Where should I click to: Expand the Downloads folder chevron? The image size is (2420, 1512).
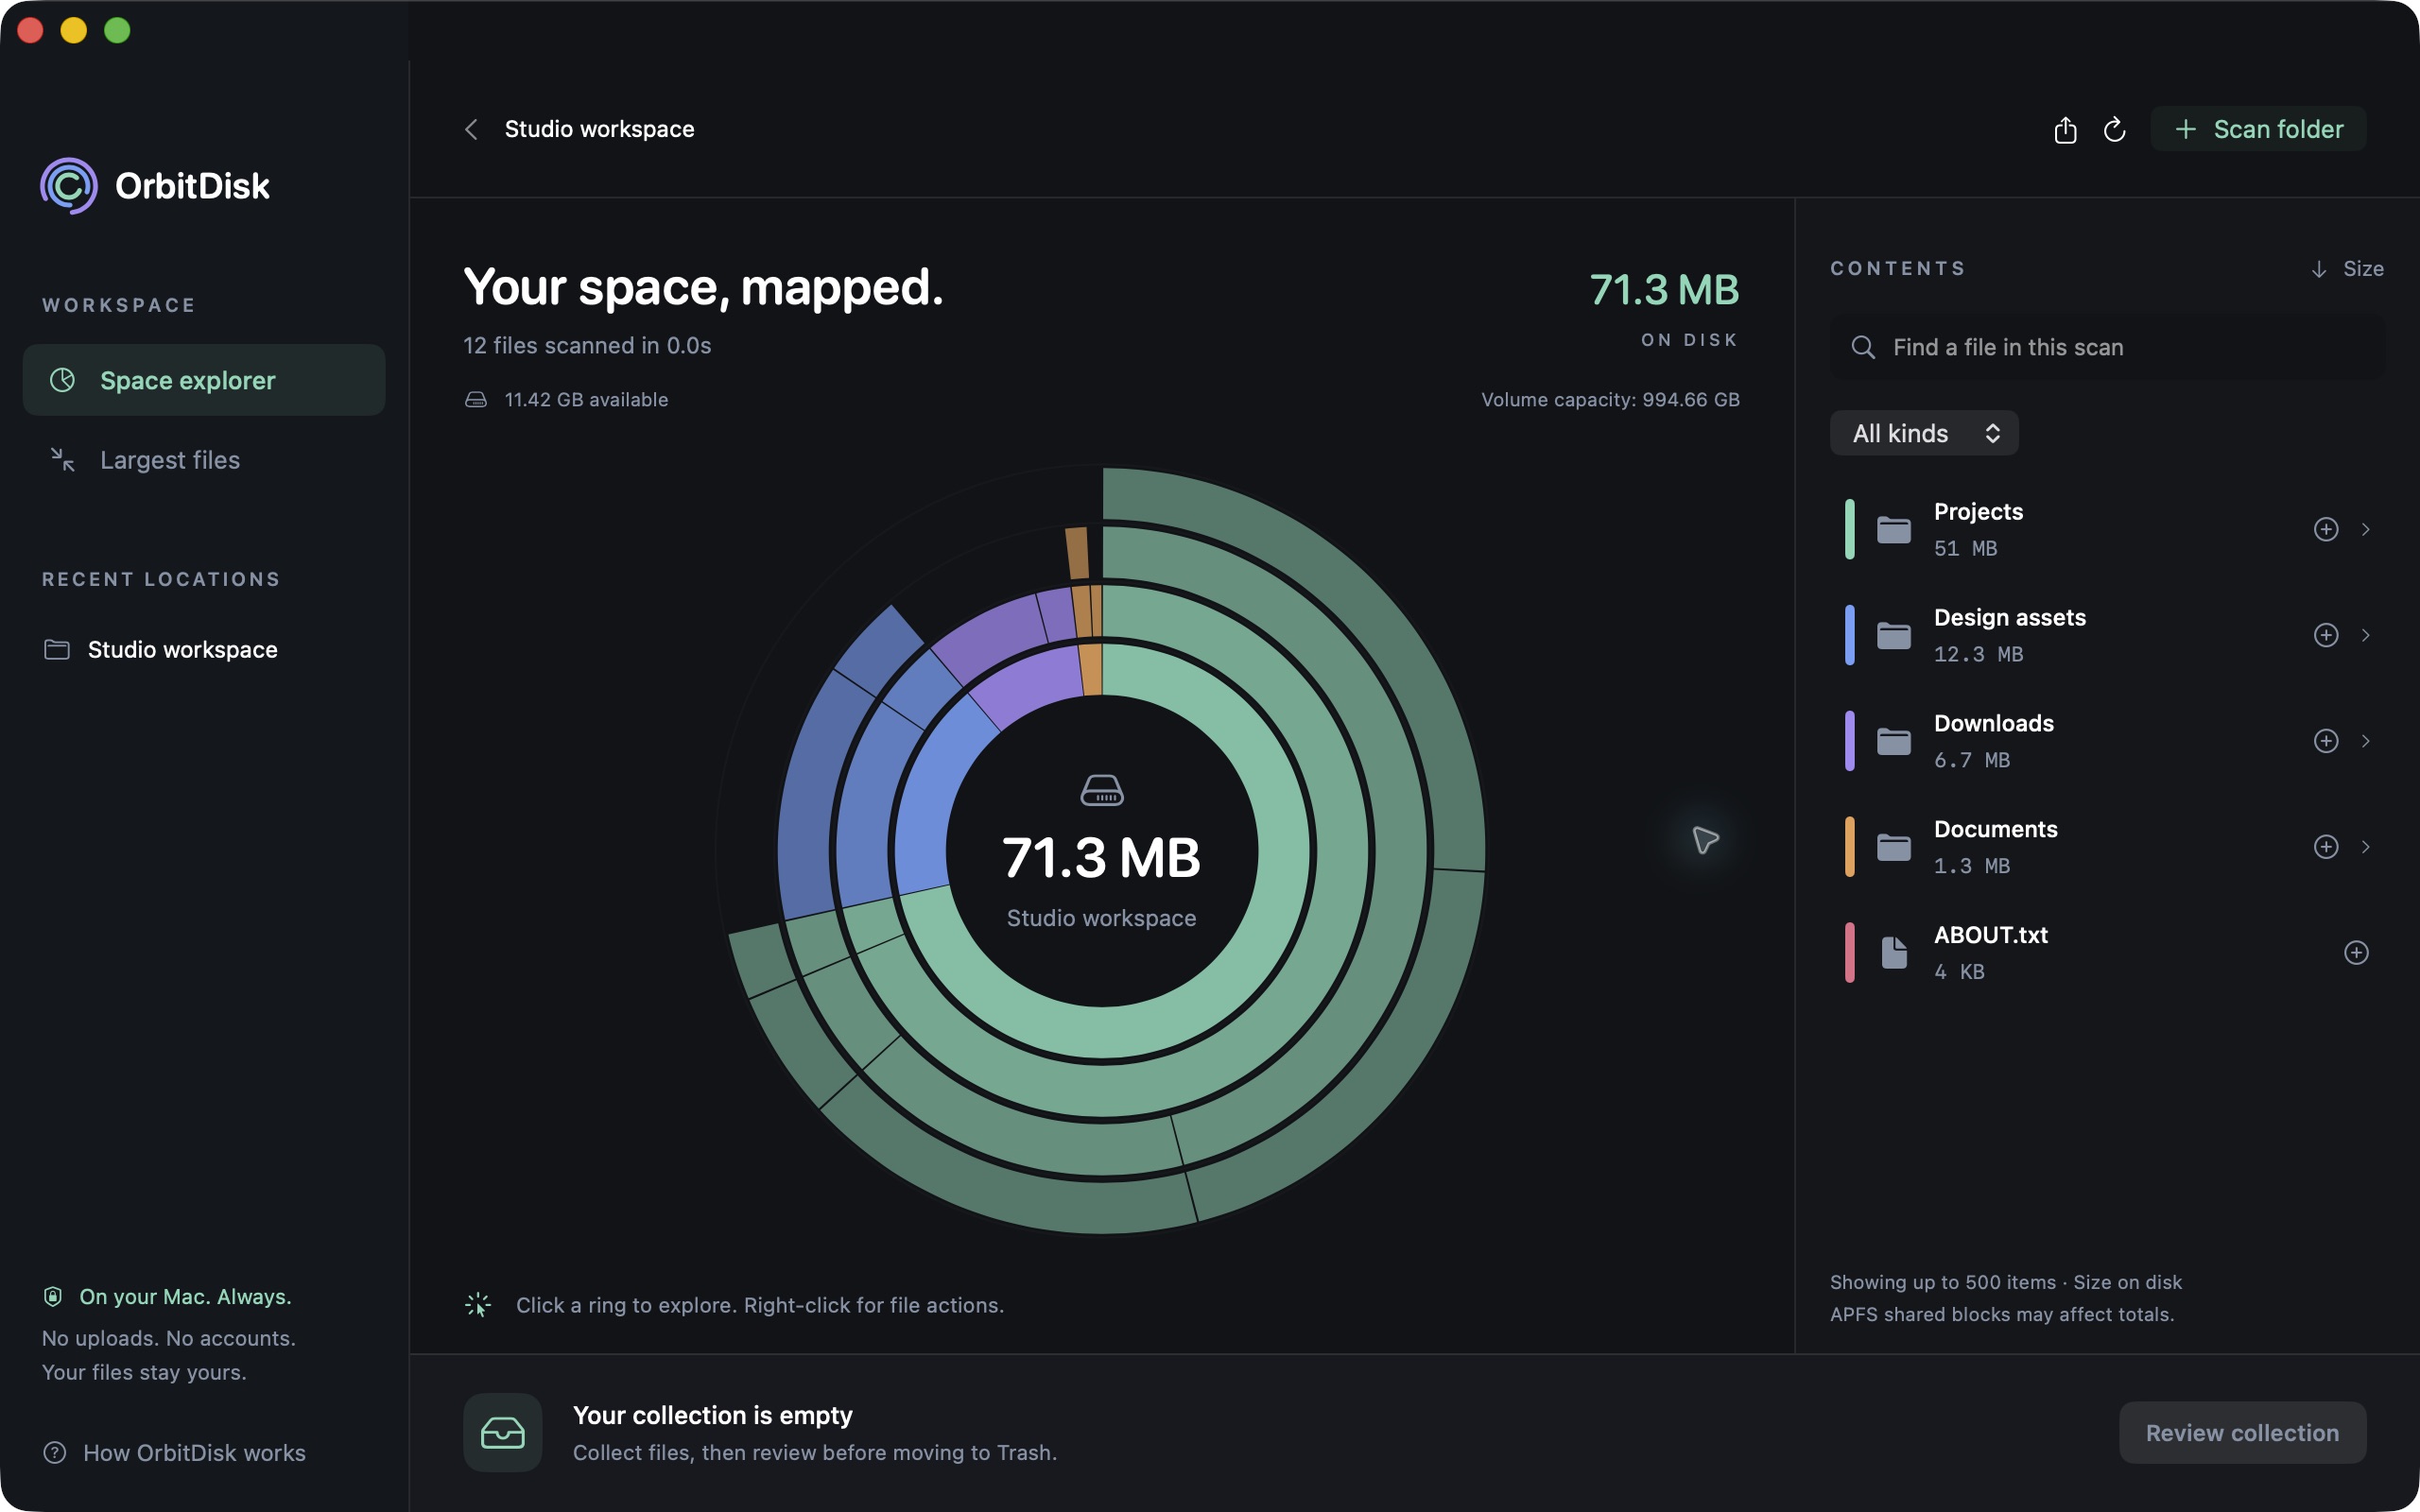(x=2366, y=741)
